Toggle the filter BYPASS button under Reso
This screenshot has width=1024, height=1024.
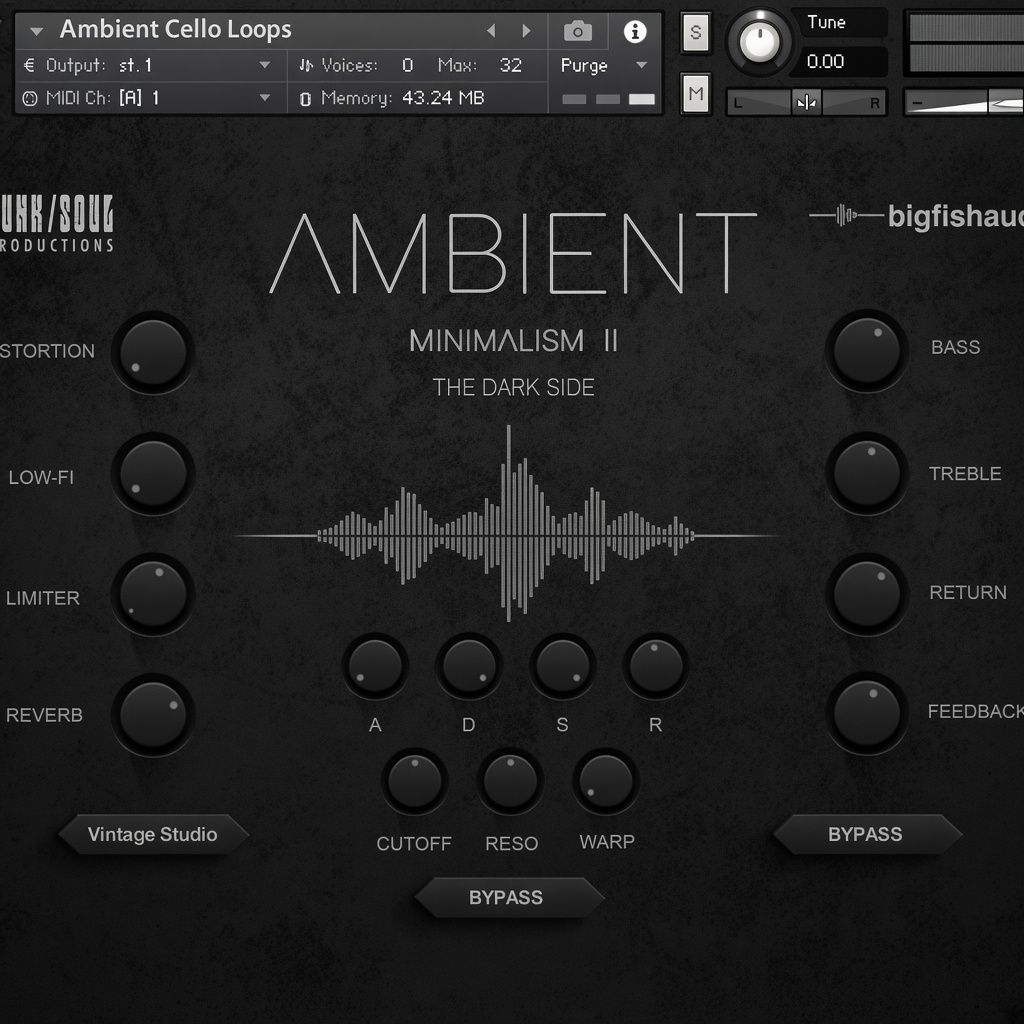[508, 897]
